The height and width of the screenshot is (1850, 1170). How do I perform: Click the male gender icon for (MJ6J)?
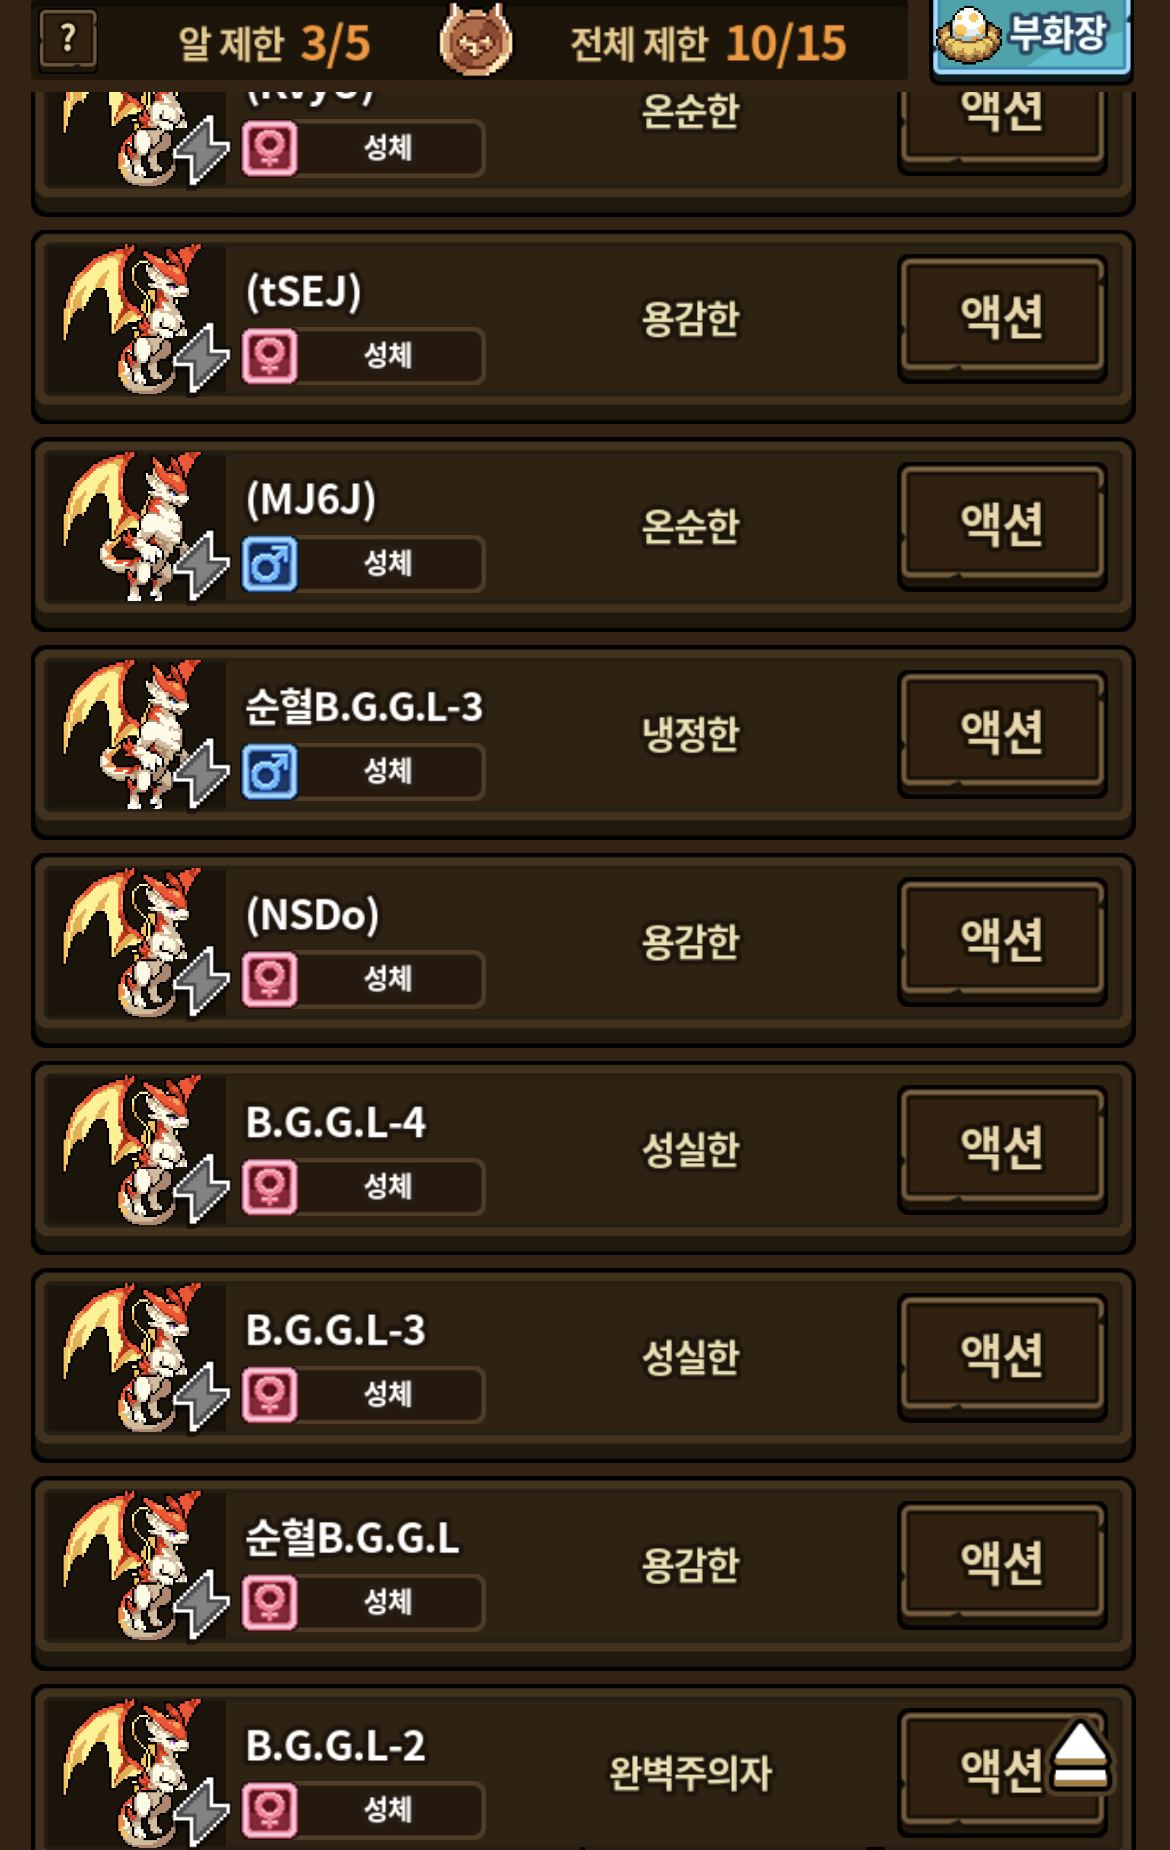pos(269,565)
